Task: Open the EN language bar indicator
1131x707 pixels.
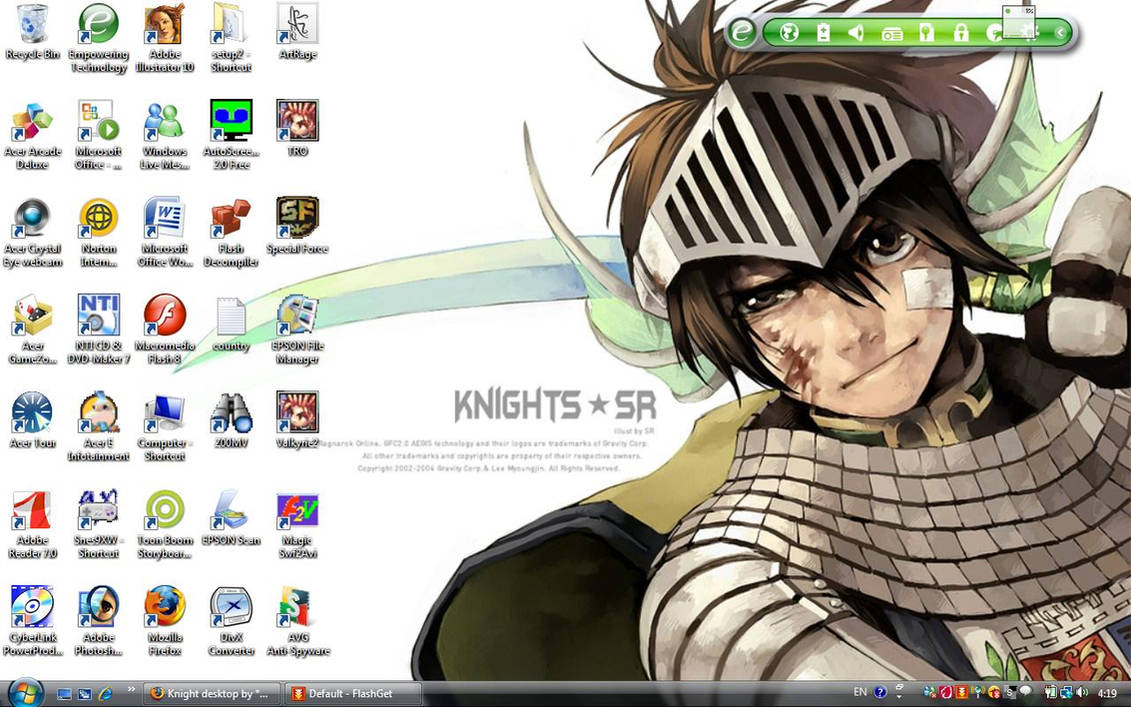Action: click(x=860, y=693)
